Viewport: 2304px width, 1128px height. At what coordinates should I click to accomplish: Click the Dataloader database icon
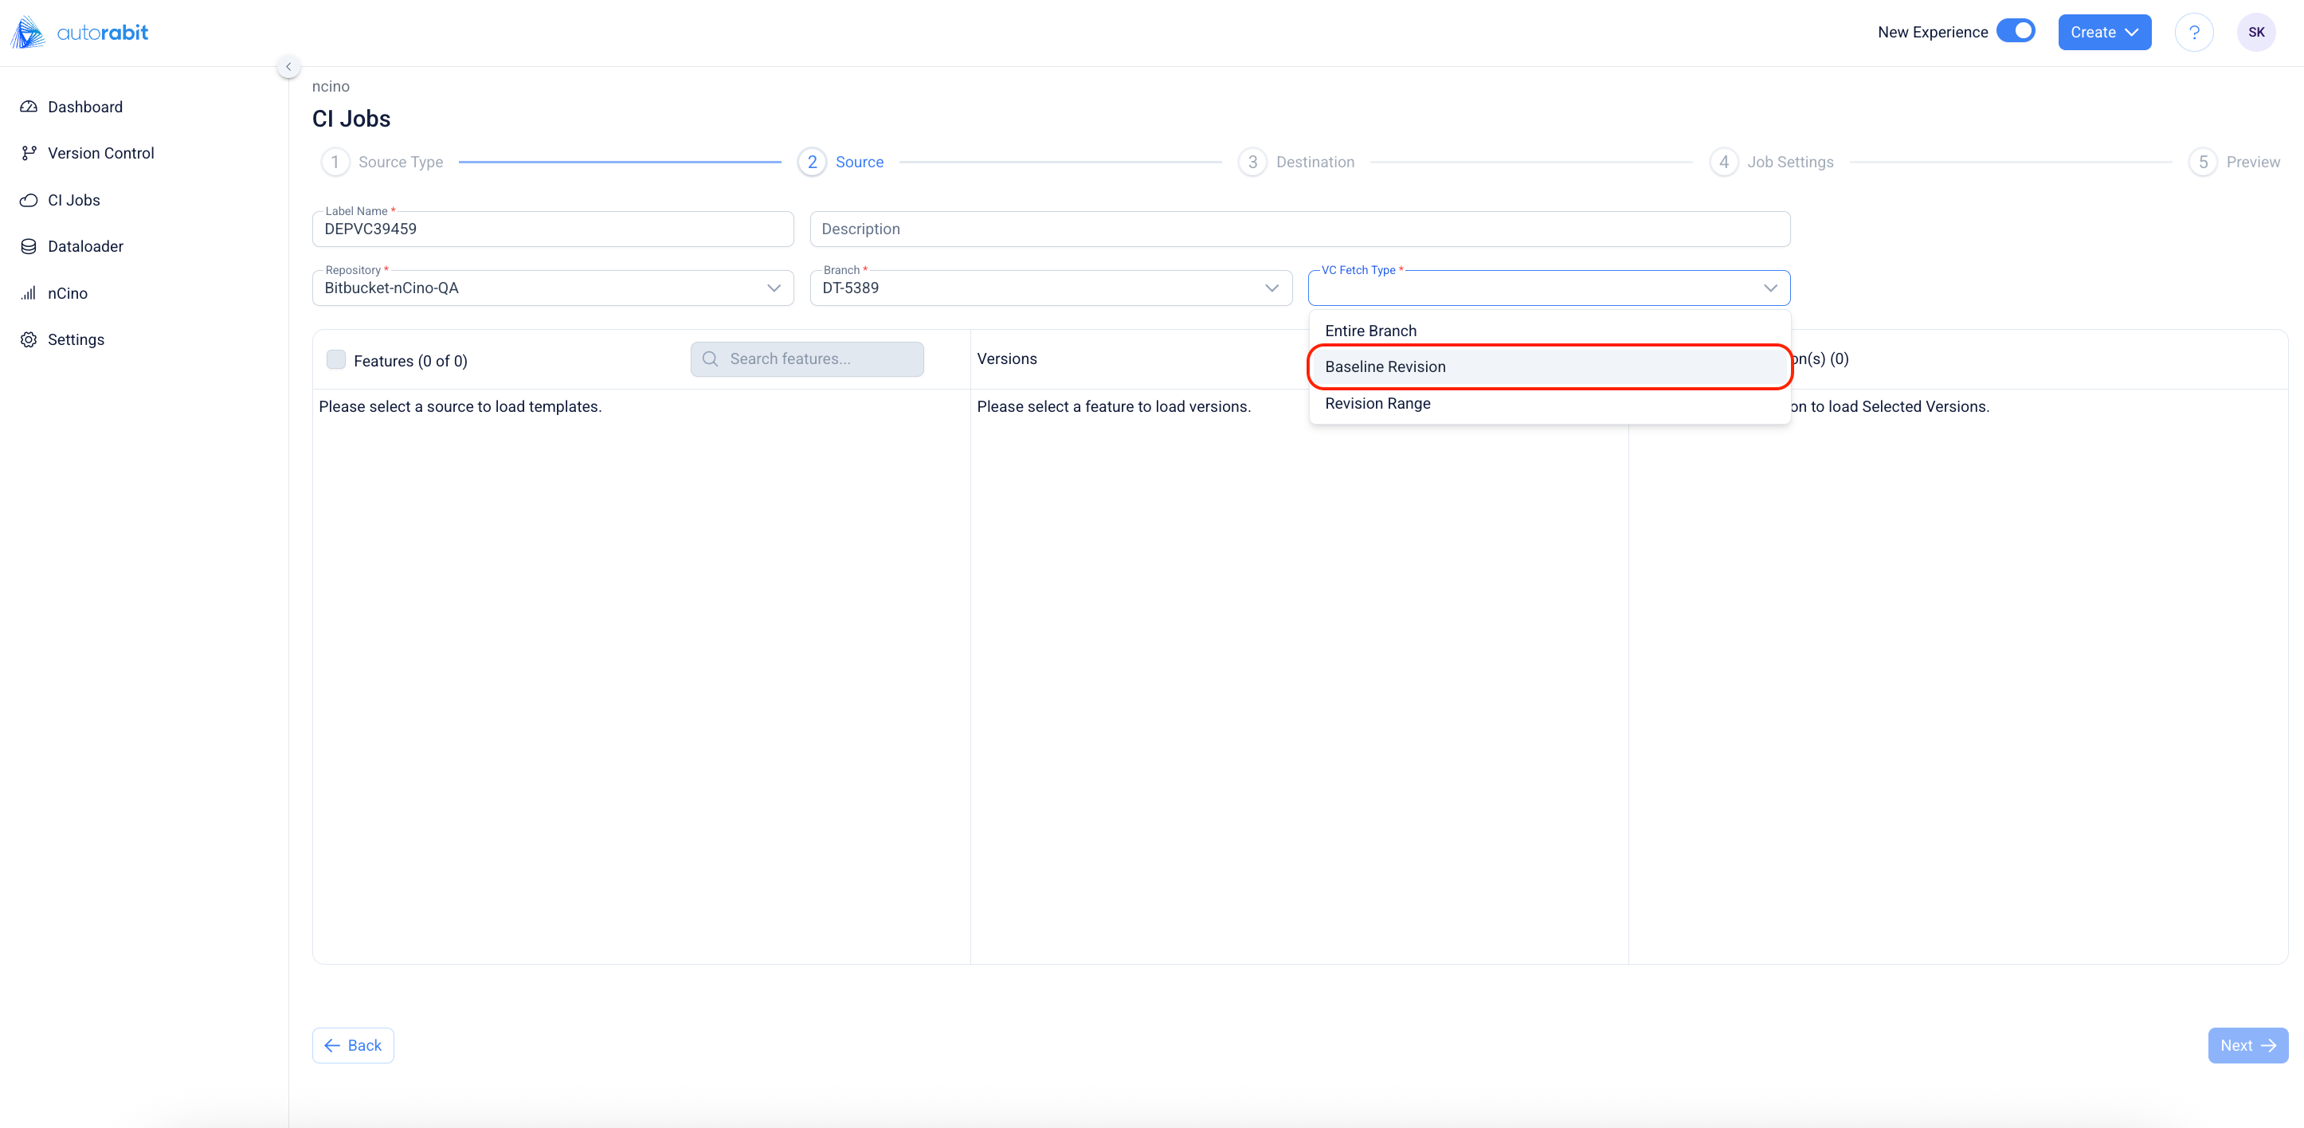(x=29, y=246)
